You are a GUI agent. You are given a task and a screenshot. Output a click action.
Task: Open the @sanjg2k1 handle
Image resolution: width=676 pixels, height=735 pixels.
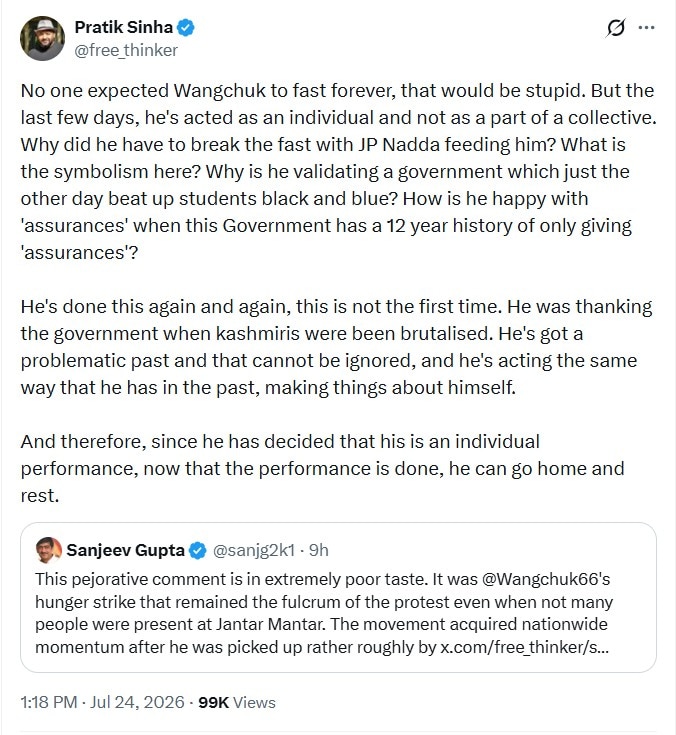coord(254,550)
